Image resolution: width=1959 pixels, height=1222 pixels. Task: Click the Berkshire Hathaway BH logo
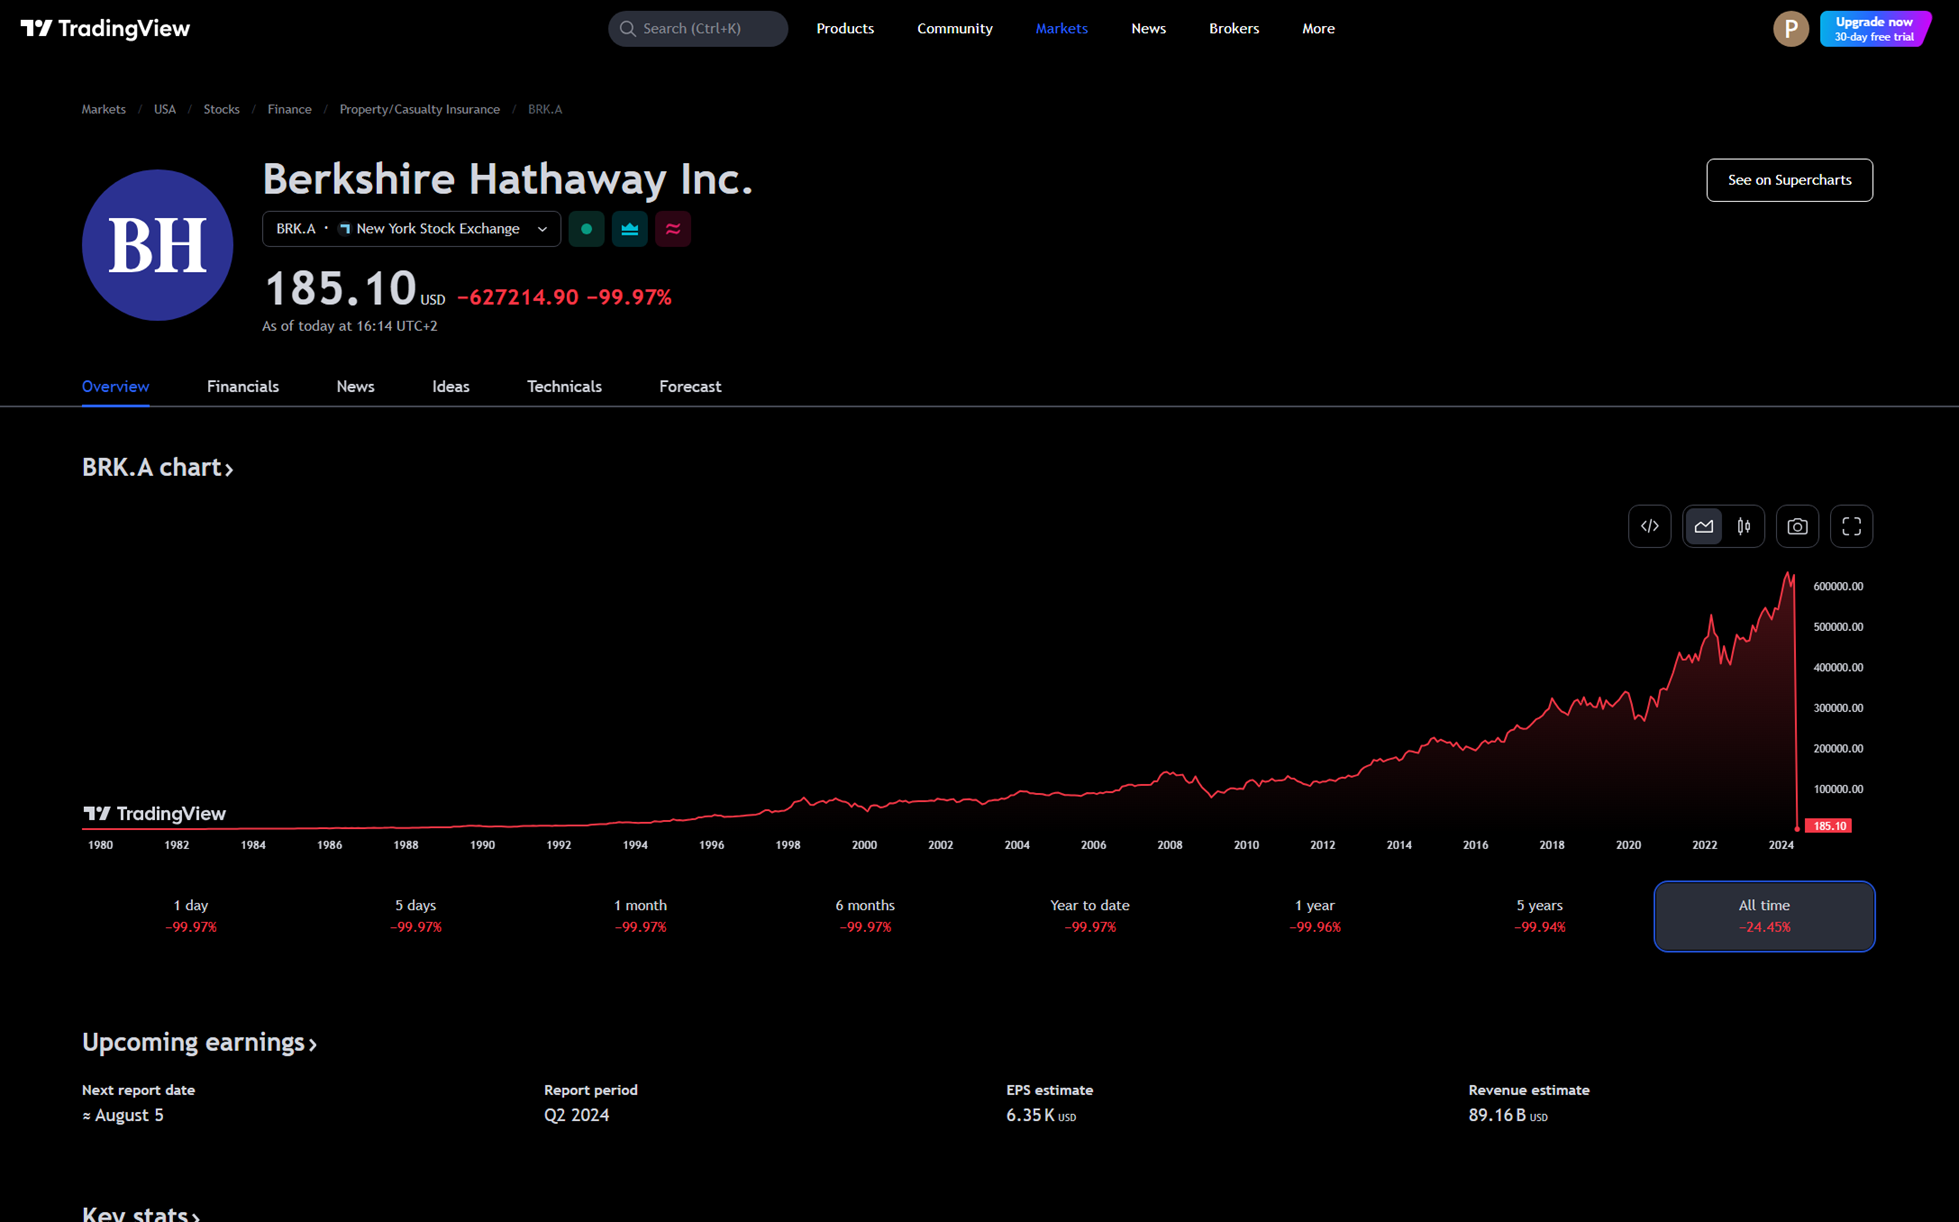tap(157, 245)
